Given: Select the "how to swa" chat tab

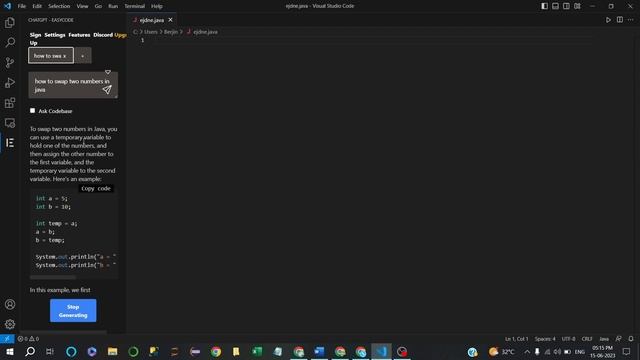Looking at the screenshot, I should [x=51, y=56].
